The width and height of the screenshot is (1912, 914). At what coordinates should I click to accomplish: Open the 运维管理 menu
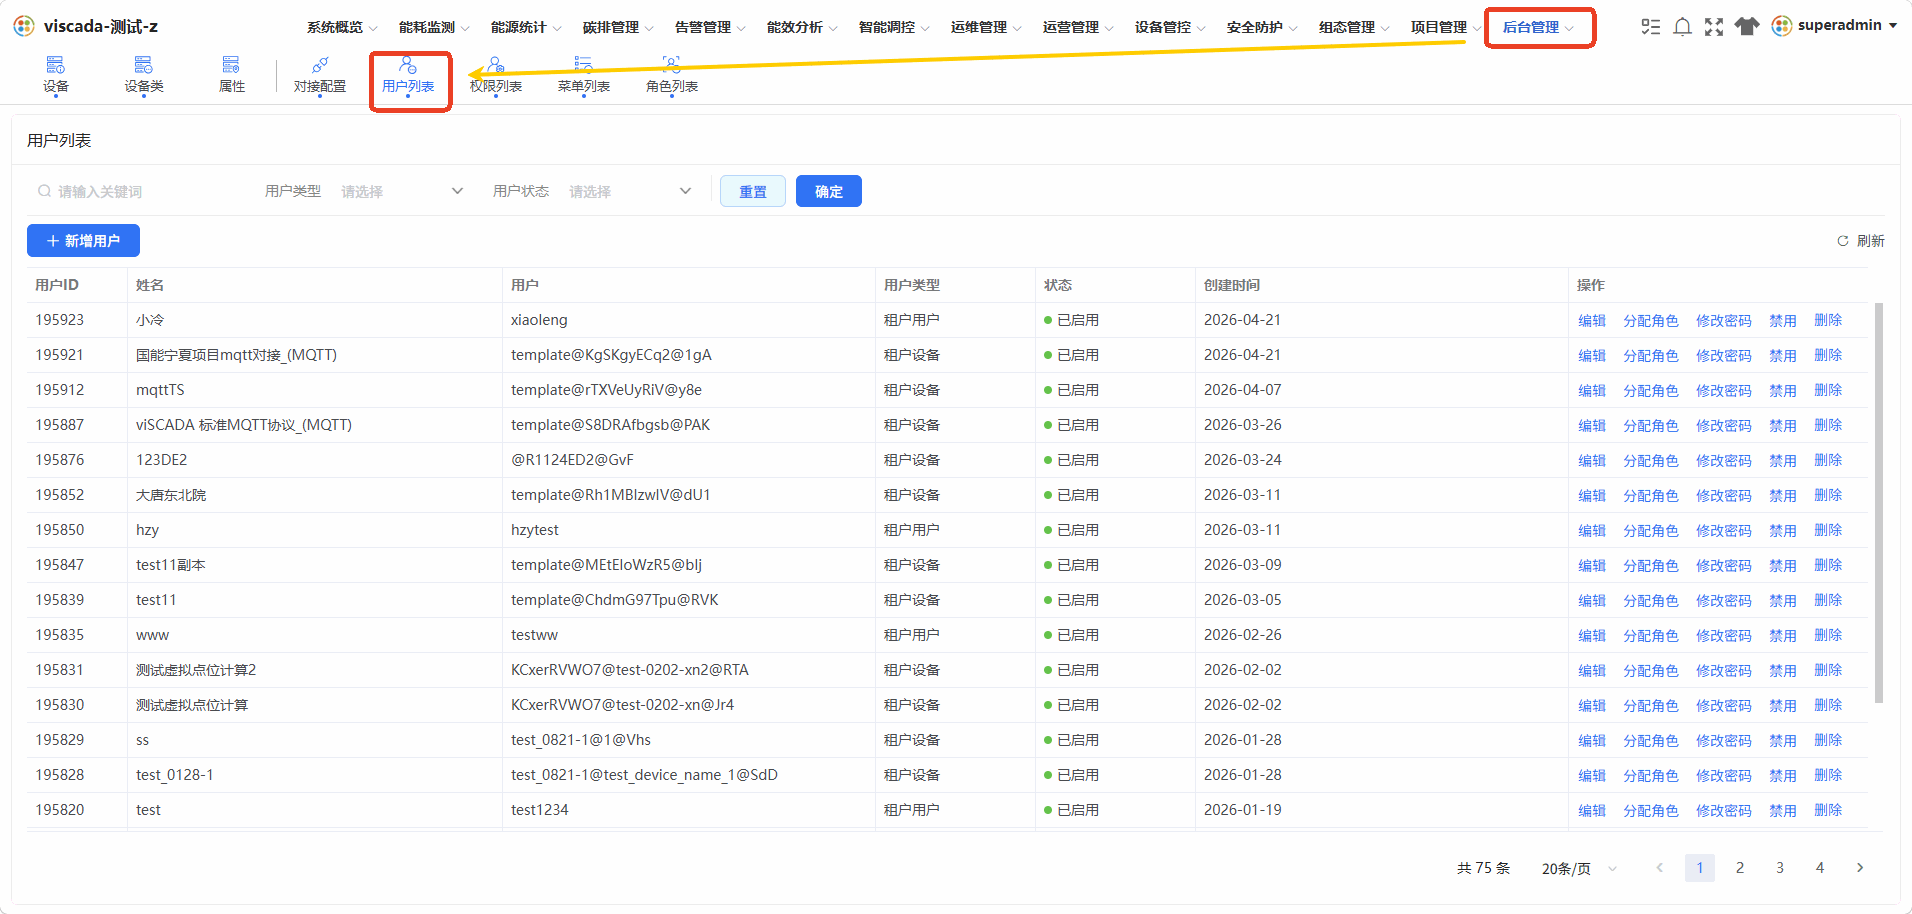[986, 27]
